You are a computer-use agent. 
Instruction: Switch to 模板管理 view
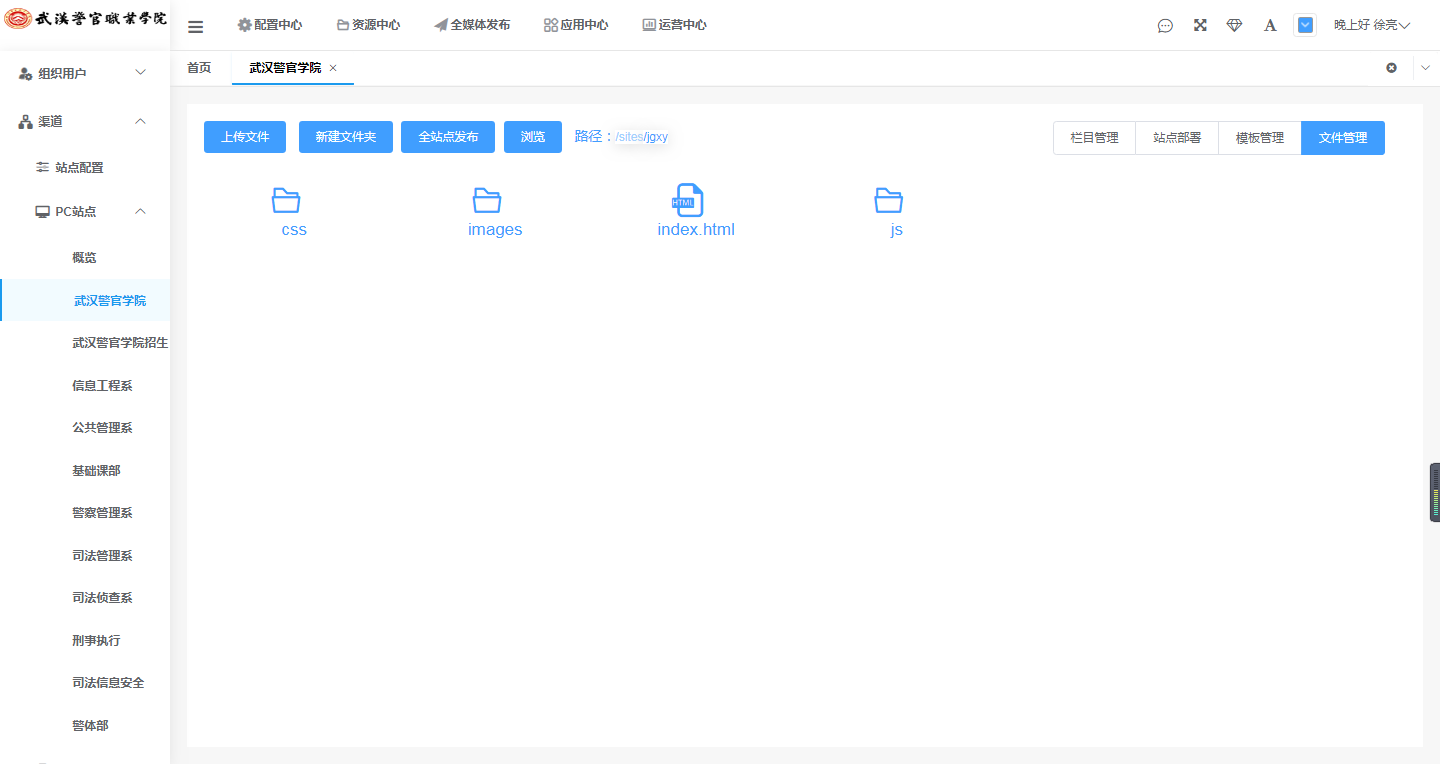pyautogui.click(x=1259, y=138)
